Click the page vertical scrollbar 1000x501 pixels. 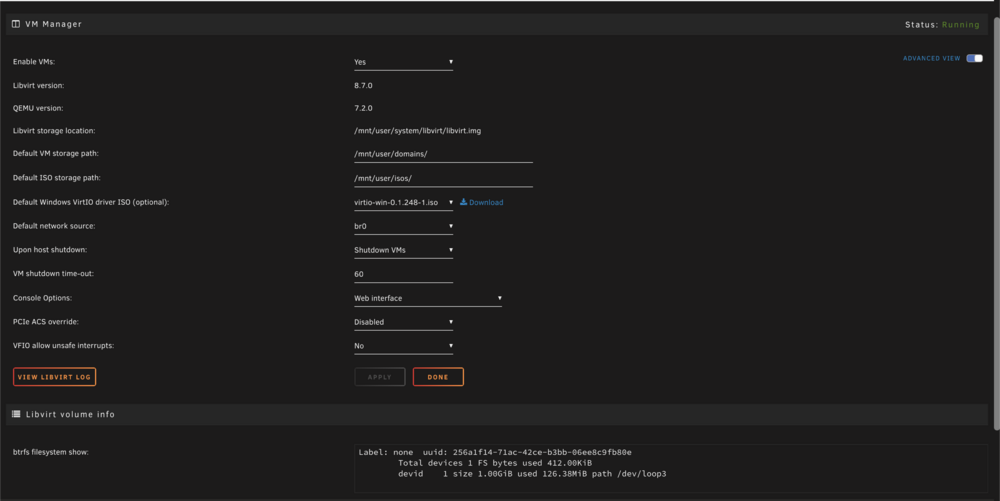[x=997, y=223]
